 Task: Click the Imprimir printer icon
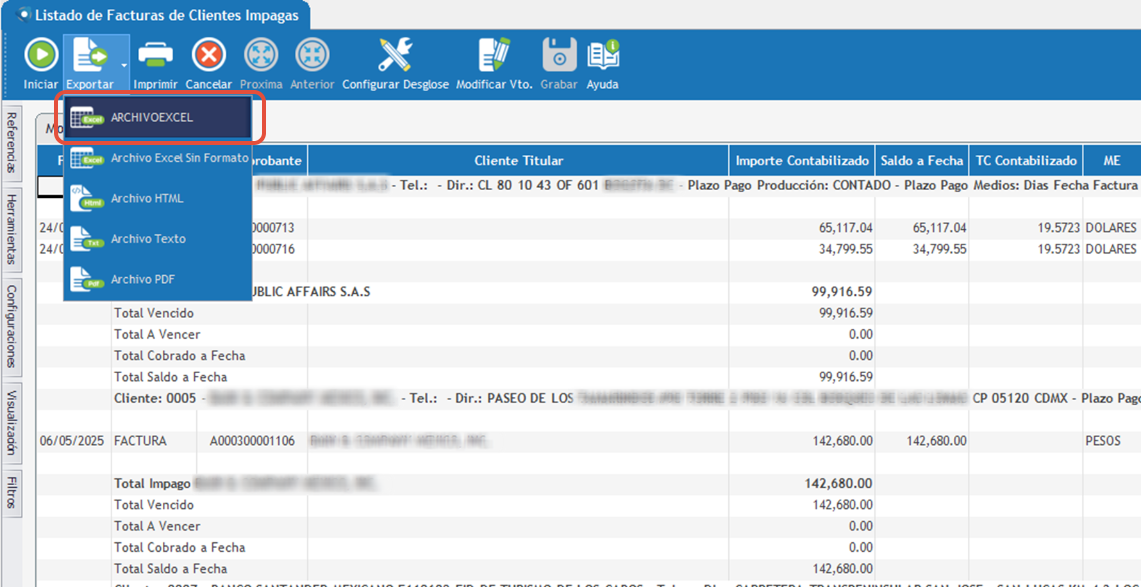[x=156, y=55]
